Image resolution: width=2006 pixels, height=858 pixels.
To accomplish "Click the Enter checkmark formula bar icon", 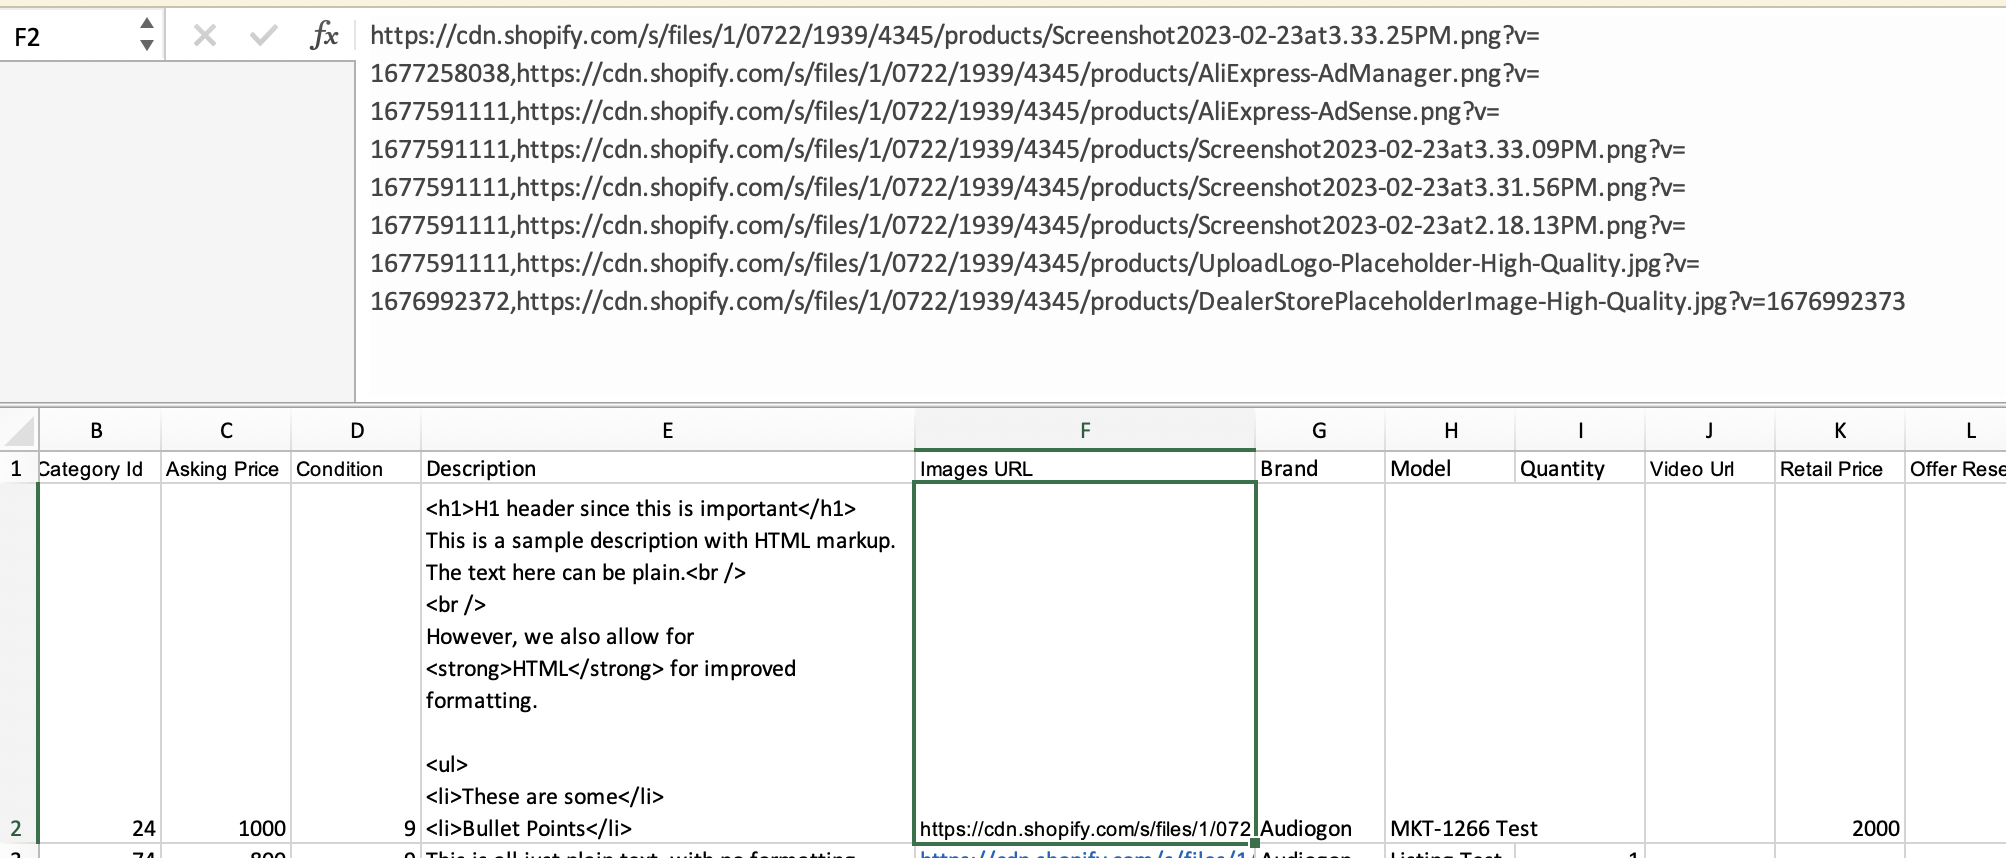I will coord(264,36).
